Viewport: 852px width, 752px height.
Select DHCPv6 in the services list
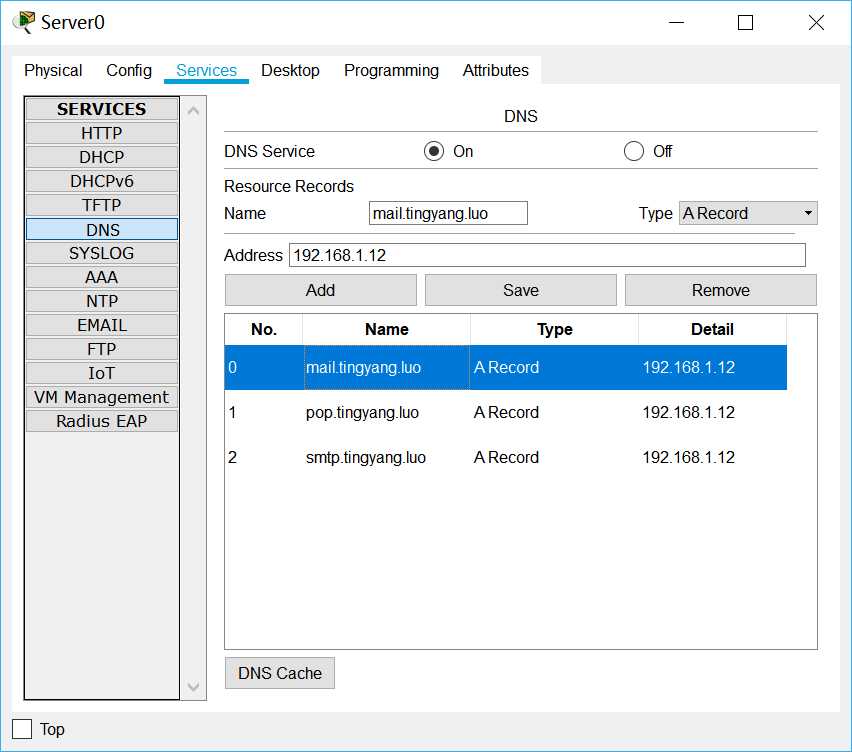[x=102, y=181]
